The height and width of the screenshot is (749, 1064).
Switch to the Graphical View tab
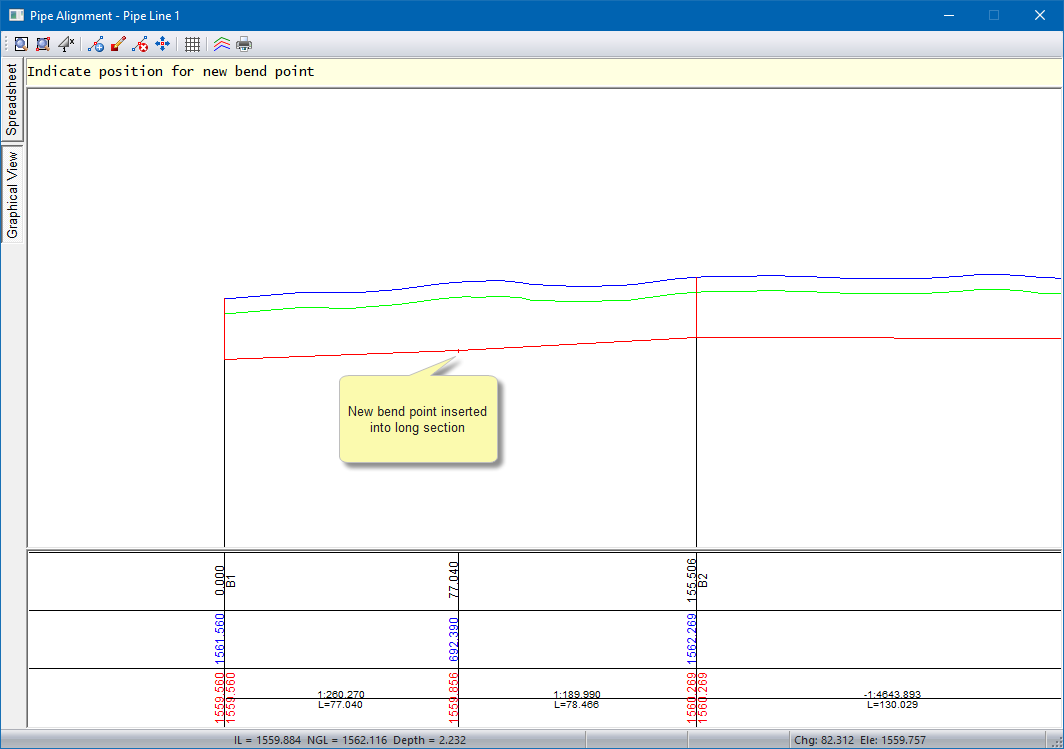12,194
